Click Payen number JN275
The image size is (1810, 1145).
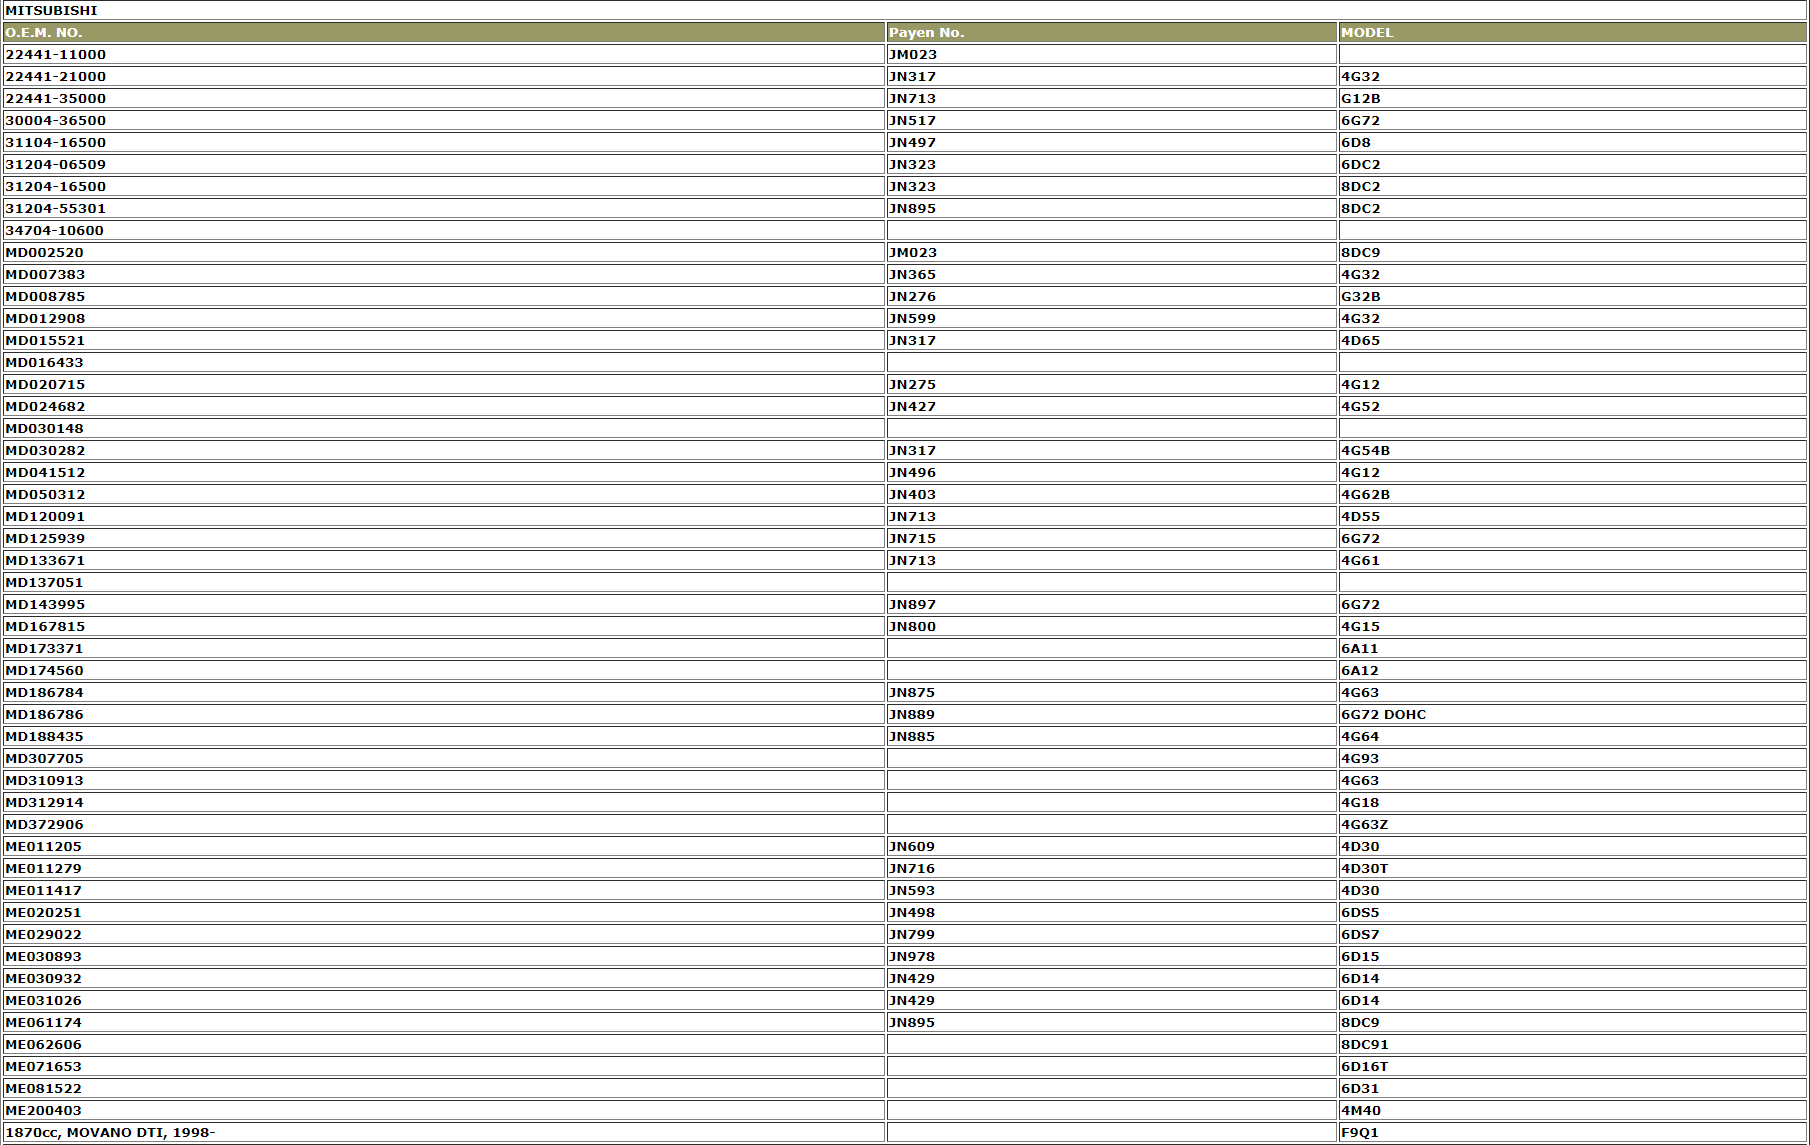click(x=1112, y=384)
